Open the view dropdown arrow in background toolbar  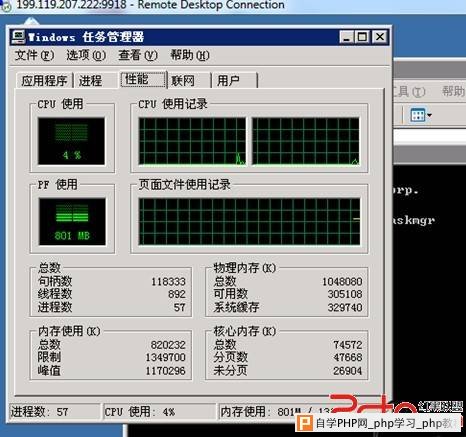[x=429, y=115]
